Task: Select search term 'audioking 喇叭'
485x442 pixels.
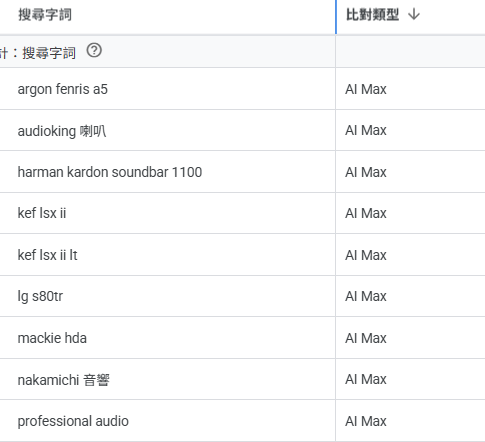Action: point(62,131)
